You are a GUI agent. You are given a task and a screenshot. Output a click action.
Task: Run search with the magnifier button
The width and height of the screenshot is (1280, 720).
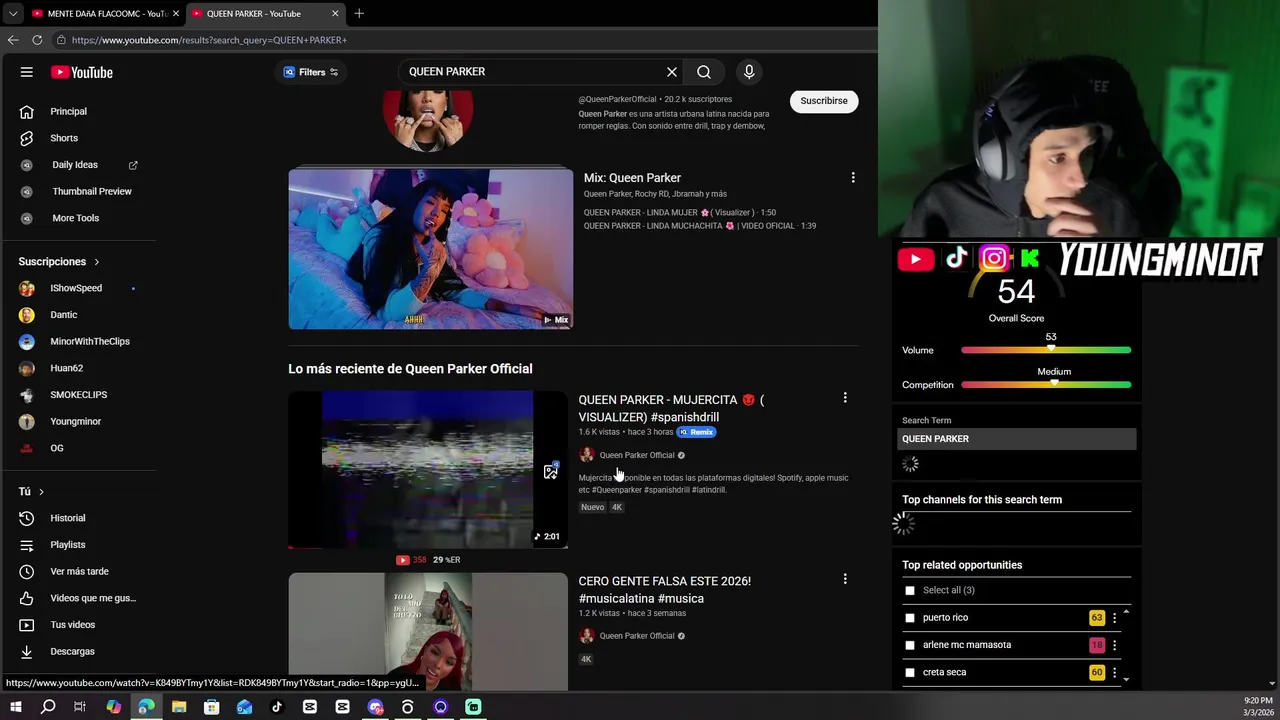[x=704, y=72]
